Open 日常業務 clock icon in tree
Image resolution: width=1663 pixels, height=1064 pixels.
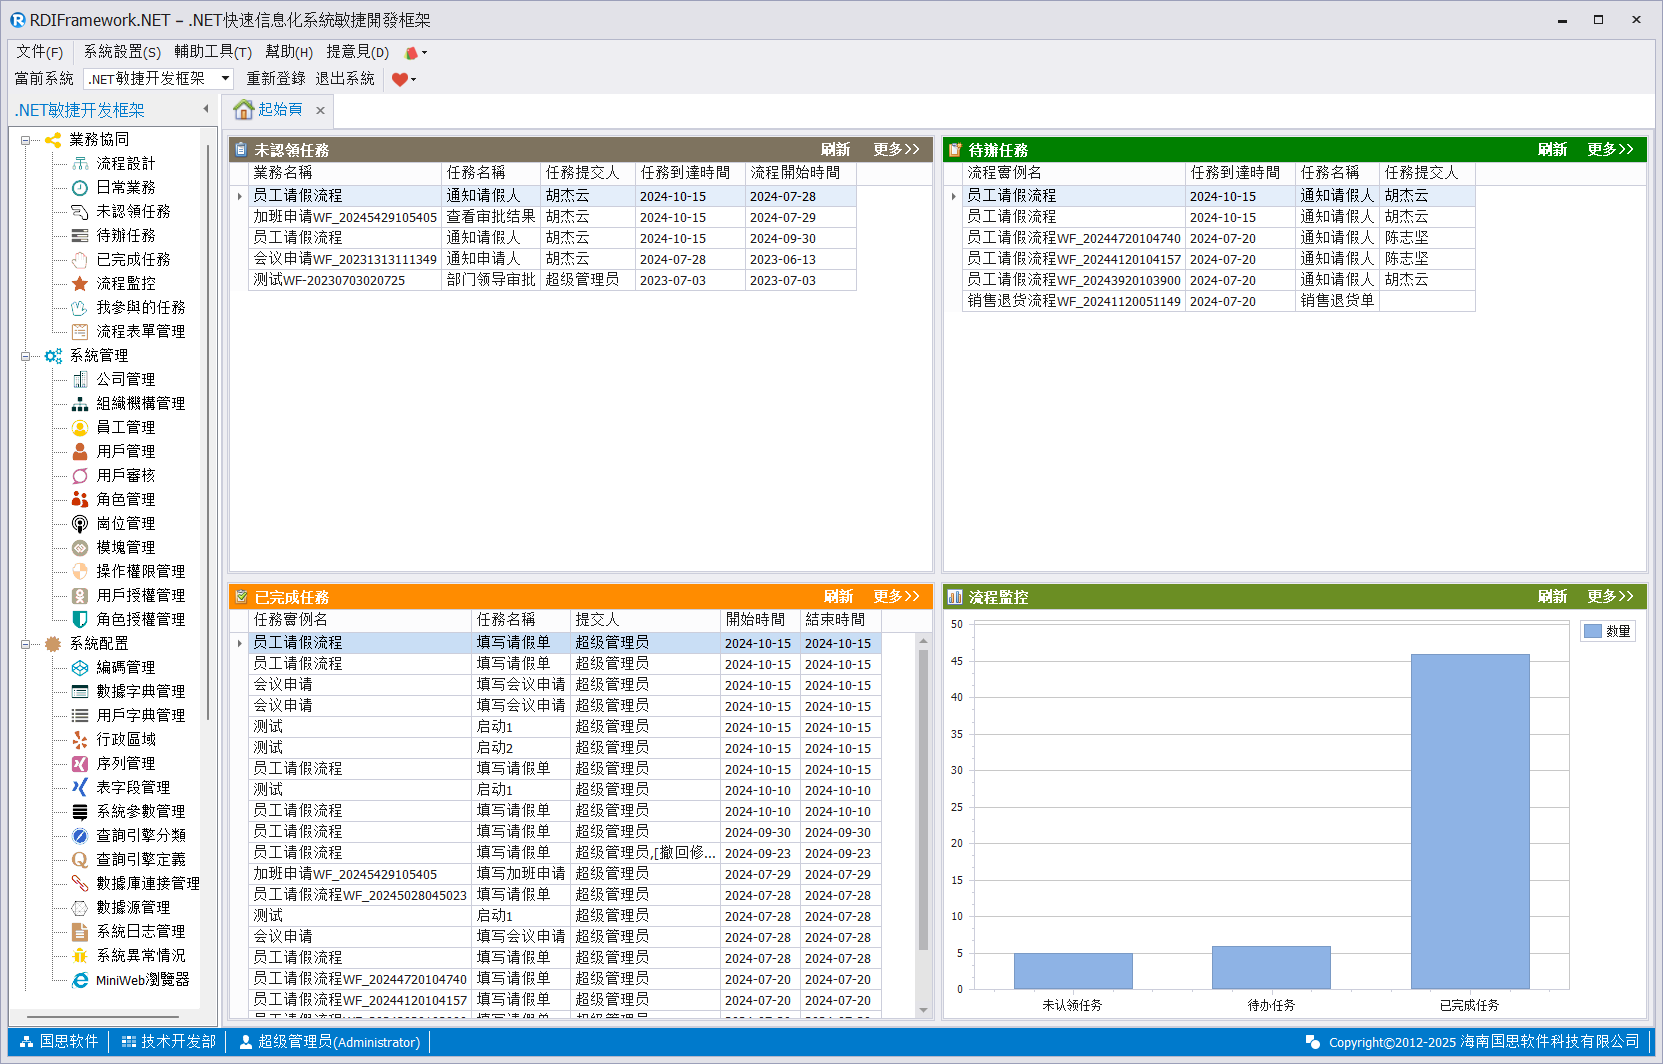click(80, 188)
